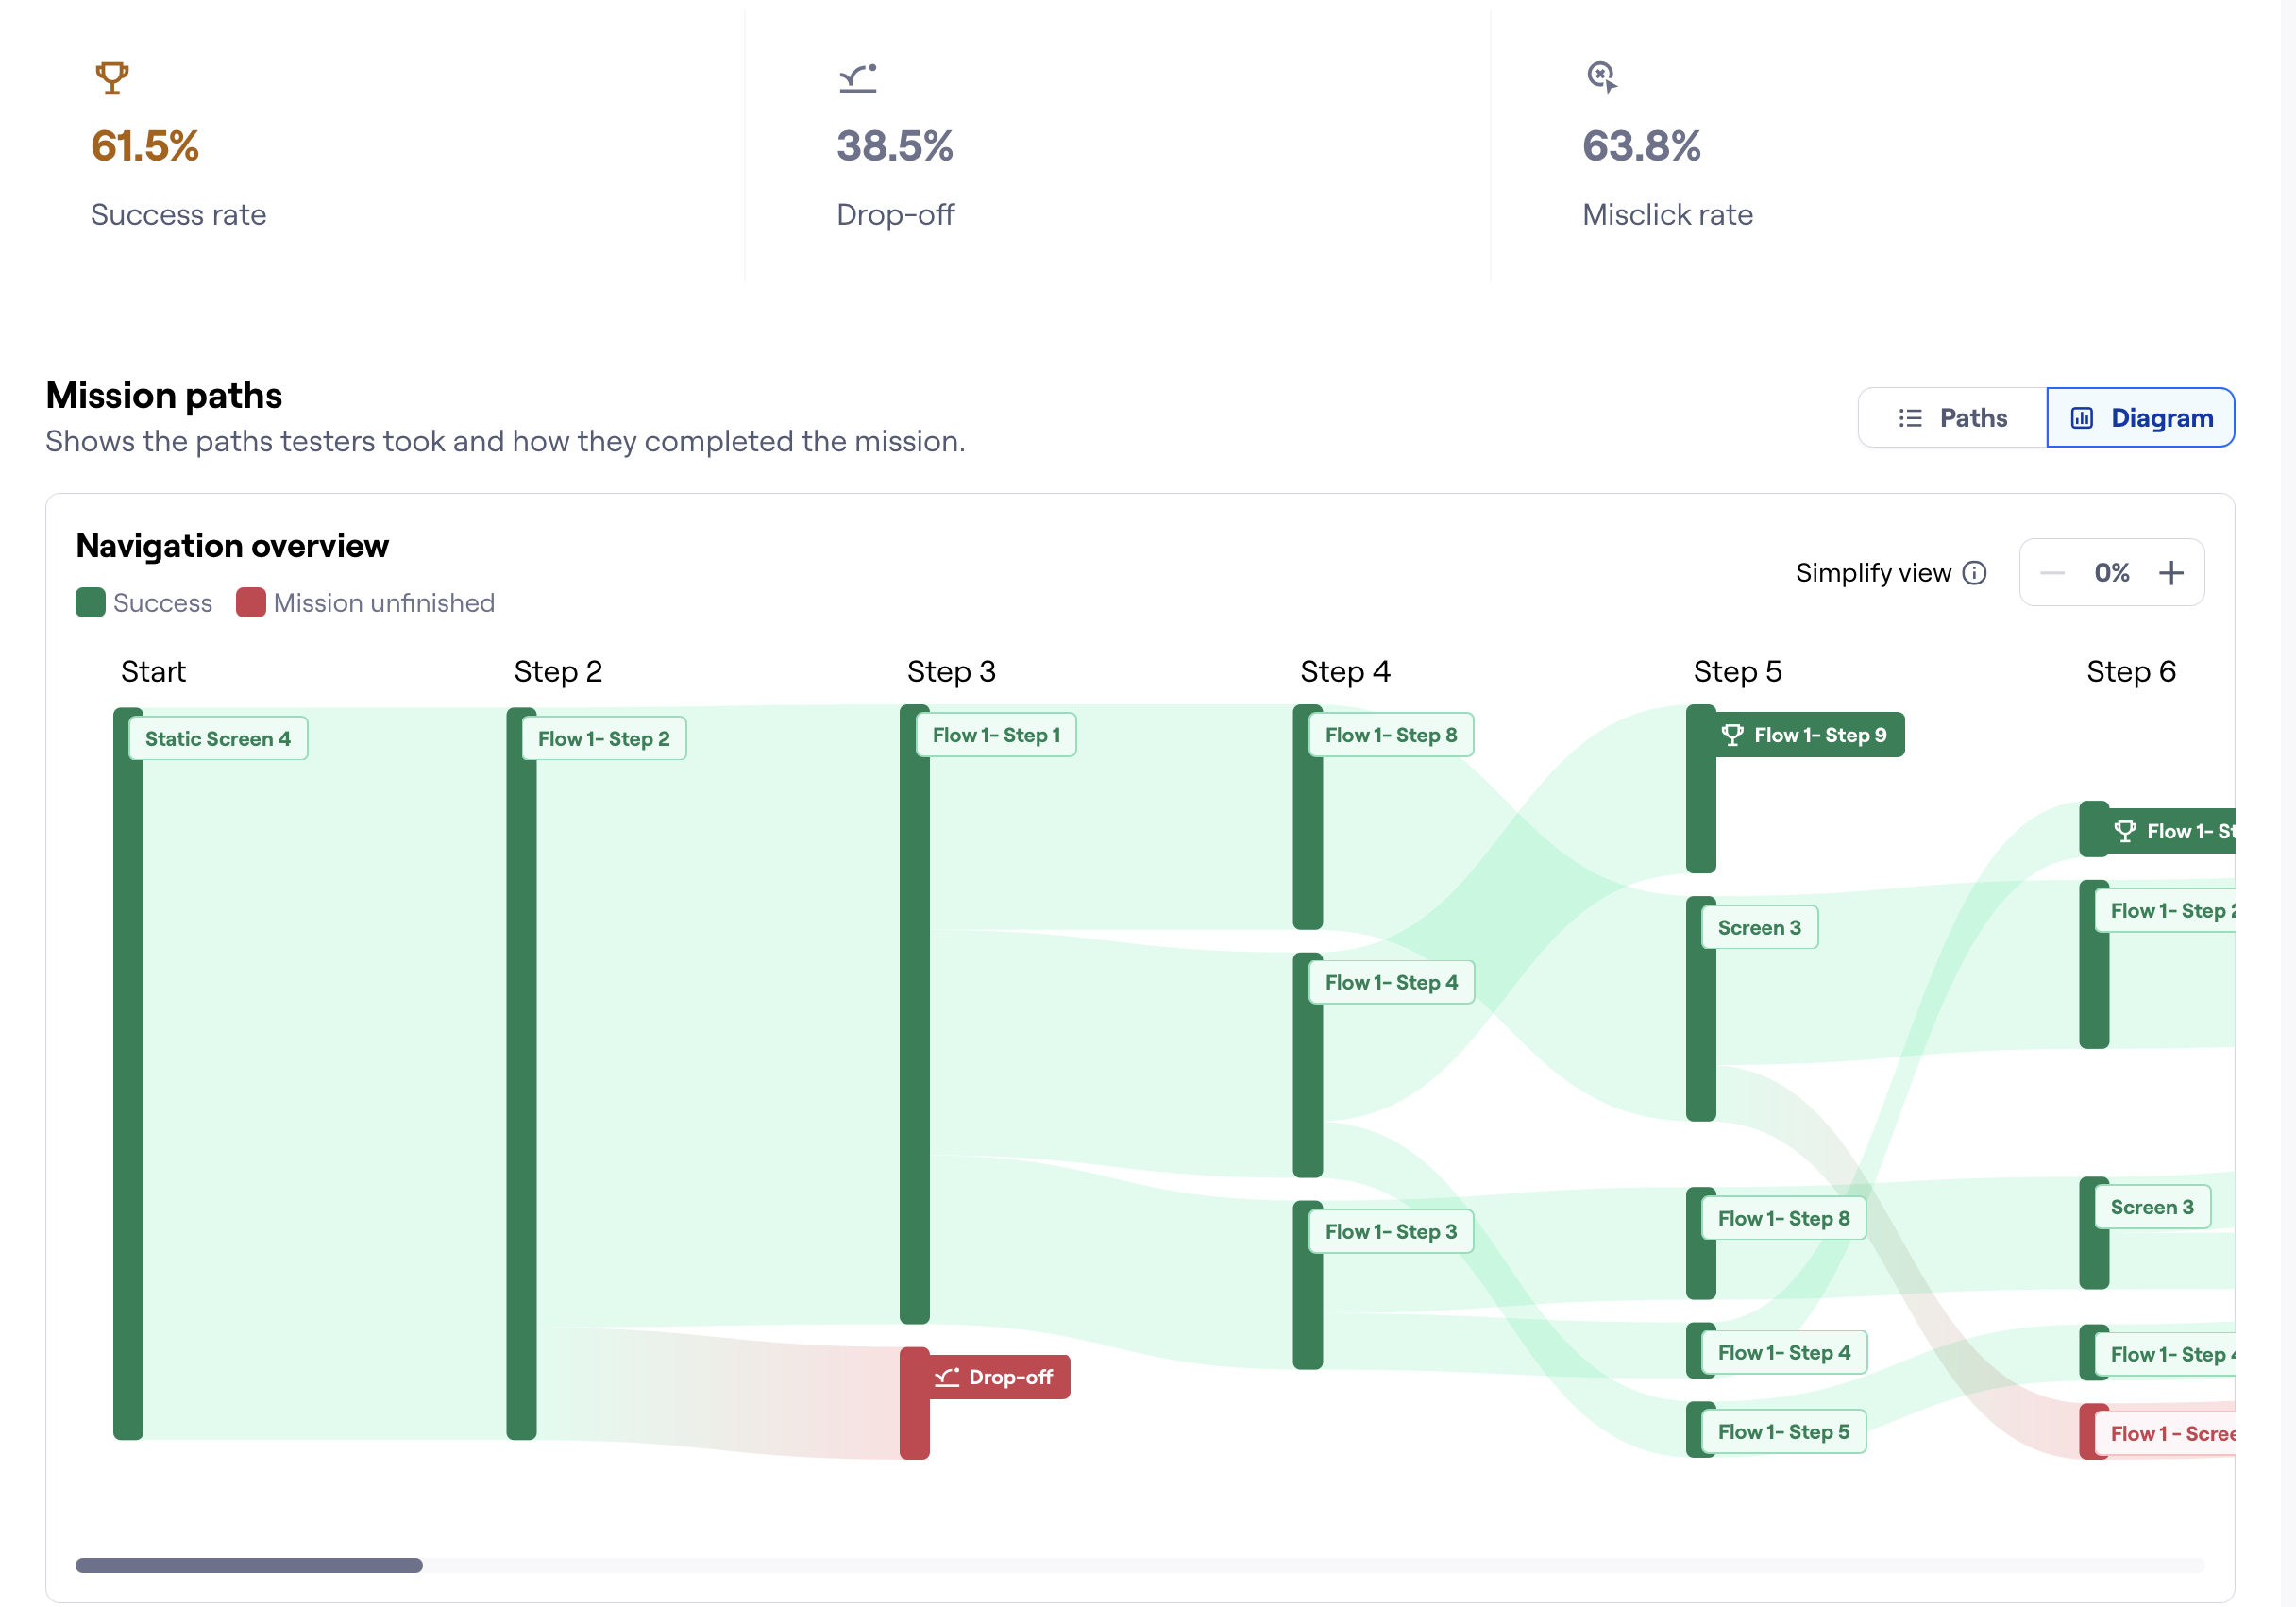Click the plus icon to increase simplify percentage

click(2171, 573)
